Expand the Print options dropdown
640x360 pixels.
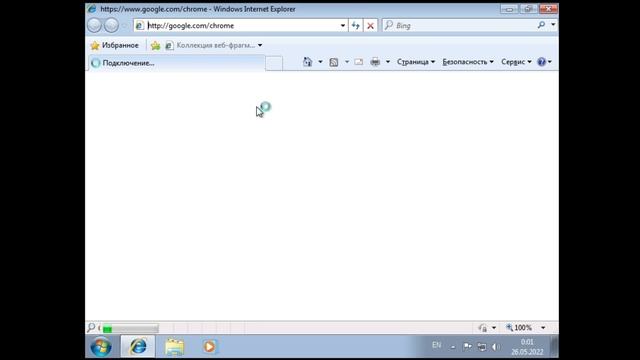388,62
